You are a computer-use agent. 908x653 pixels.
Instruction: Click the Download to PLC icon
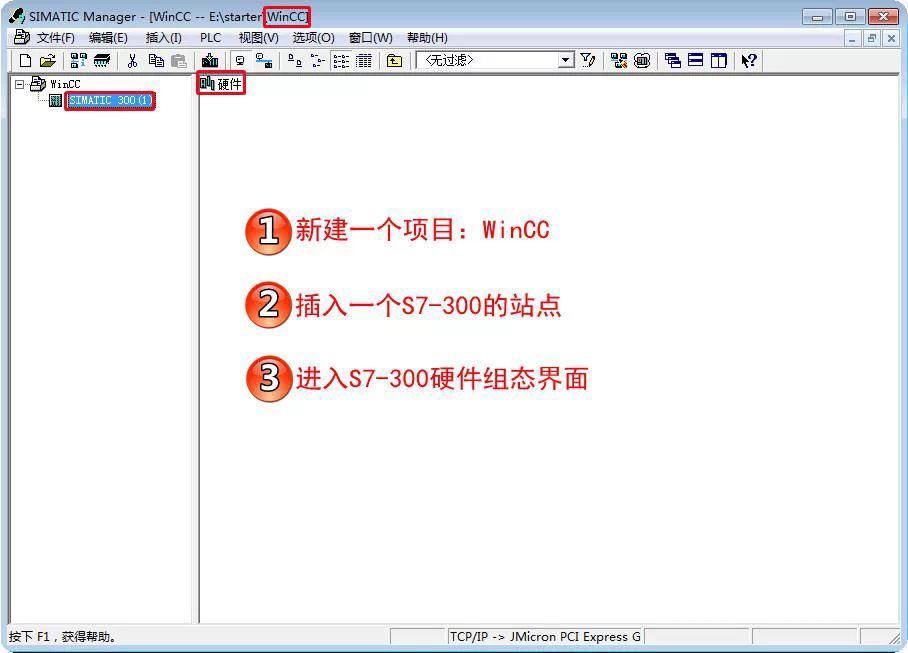coord(210,60)
